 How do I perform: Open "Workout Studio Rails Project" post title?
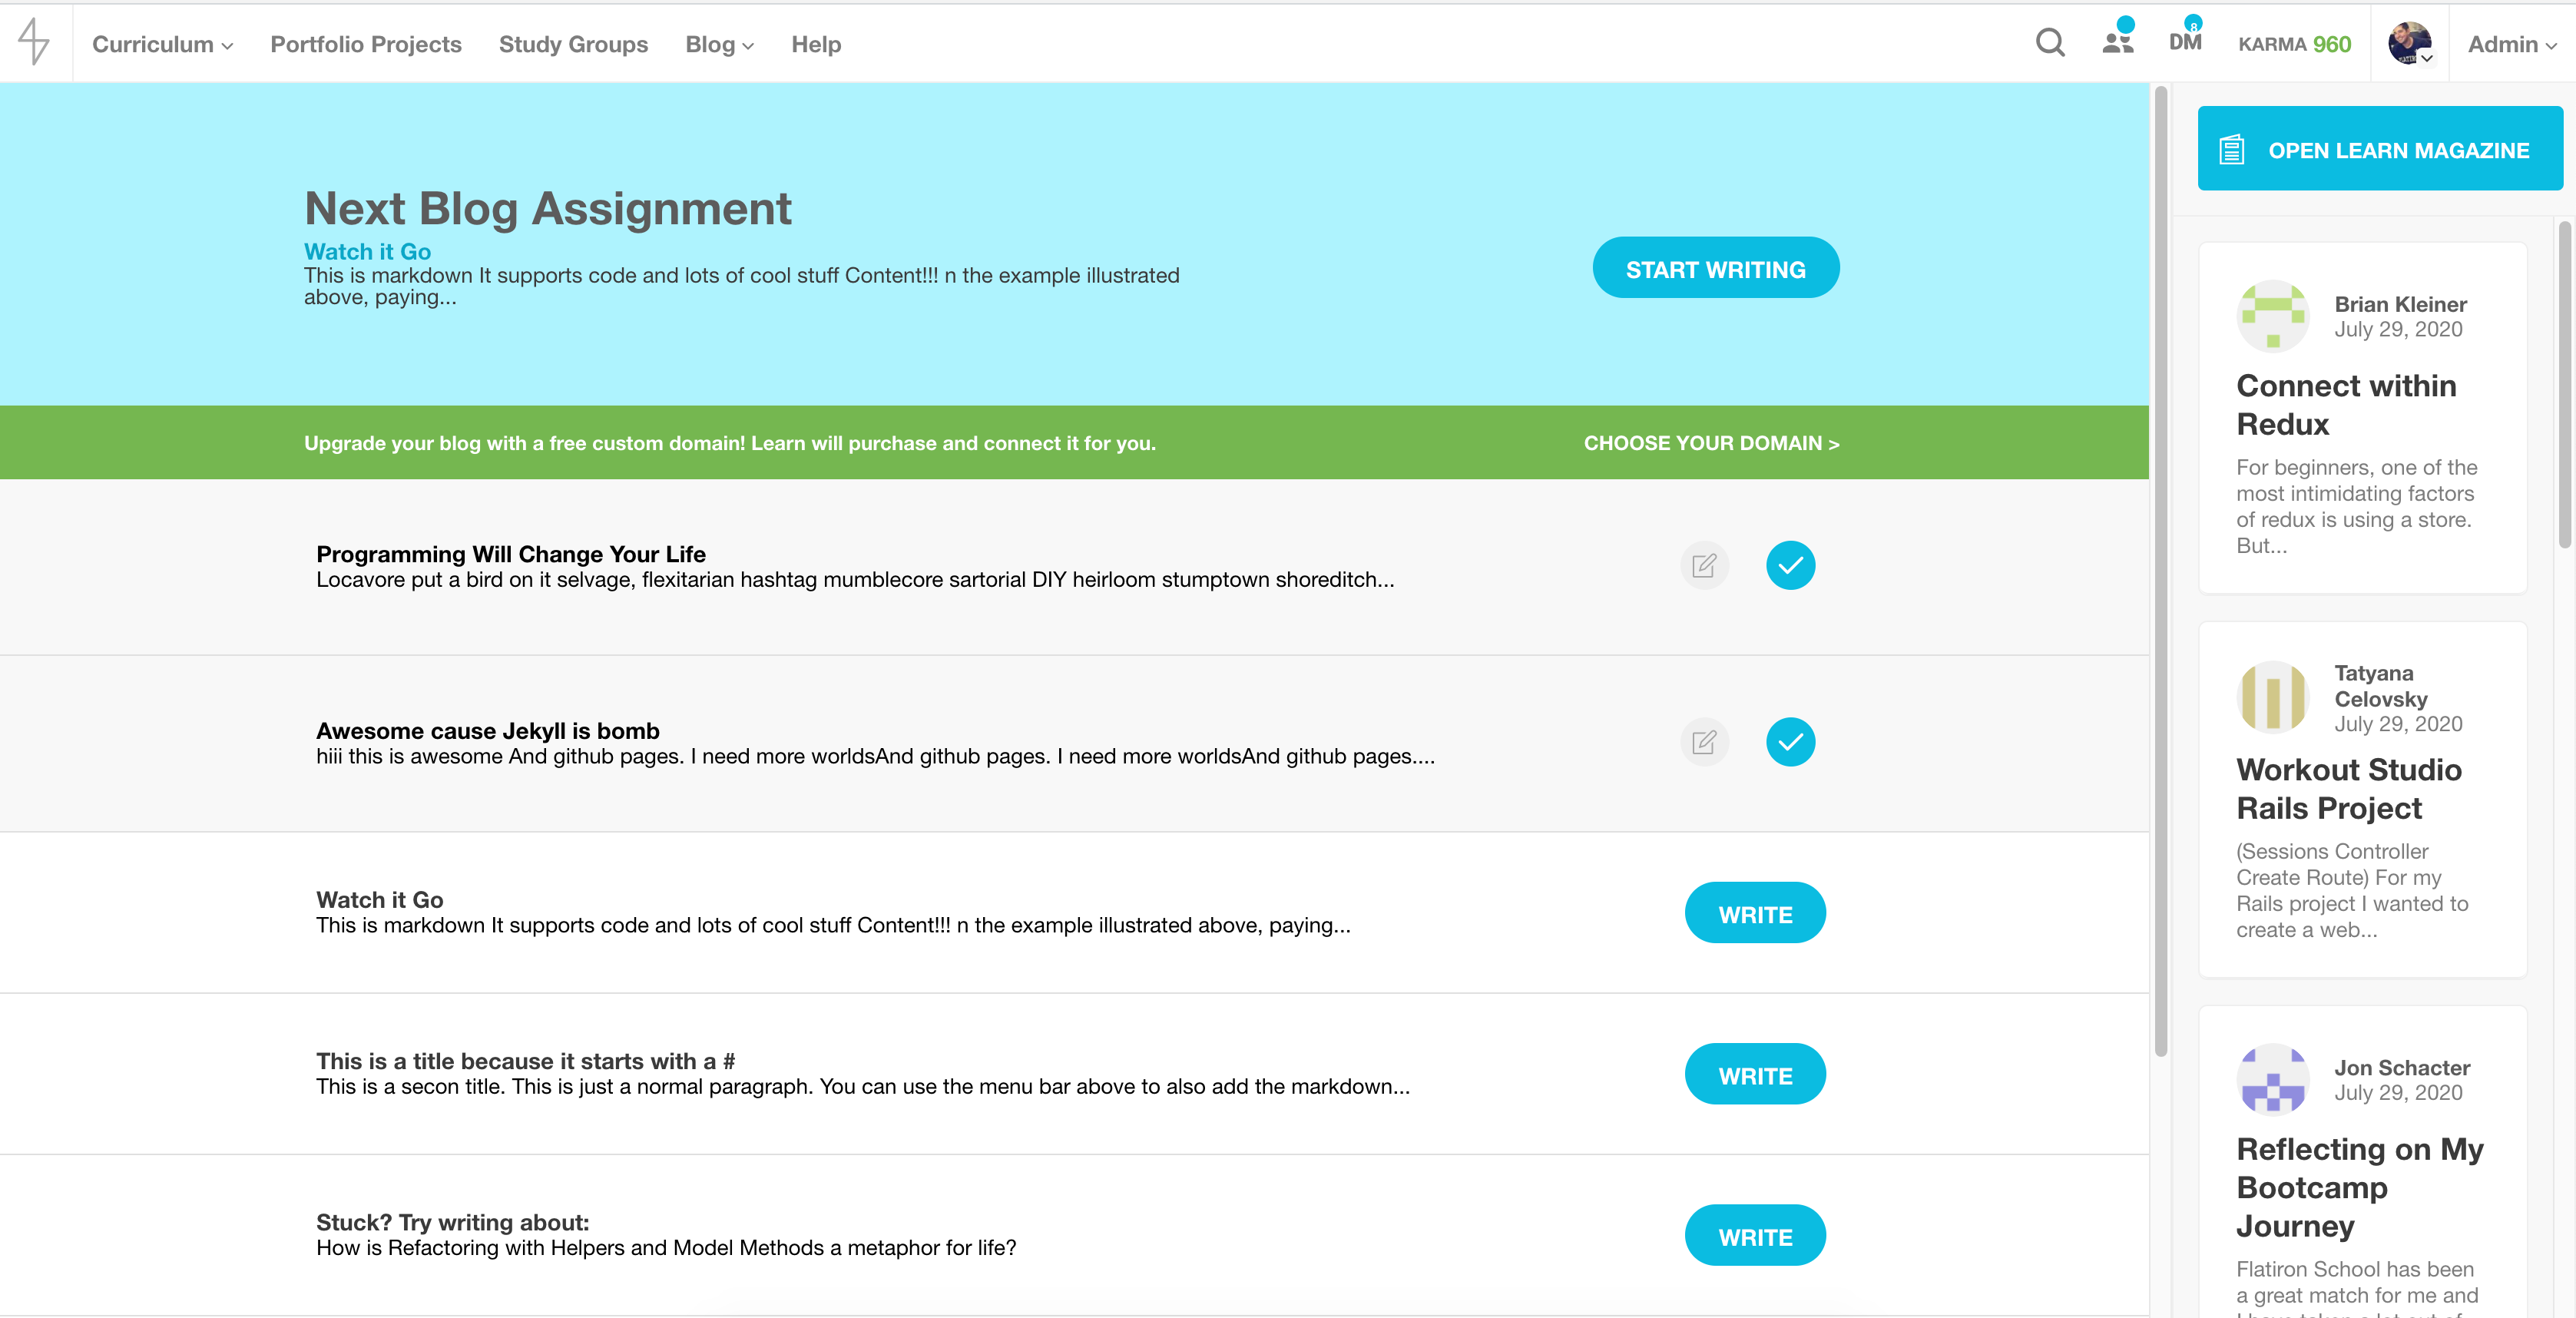[x=2349, y=789]
